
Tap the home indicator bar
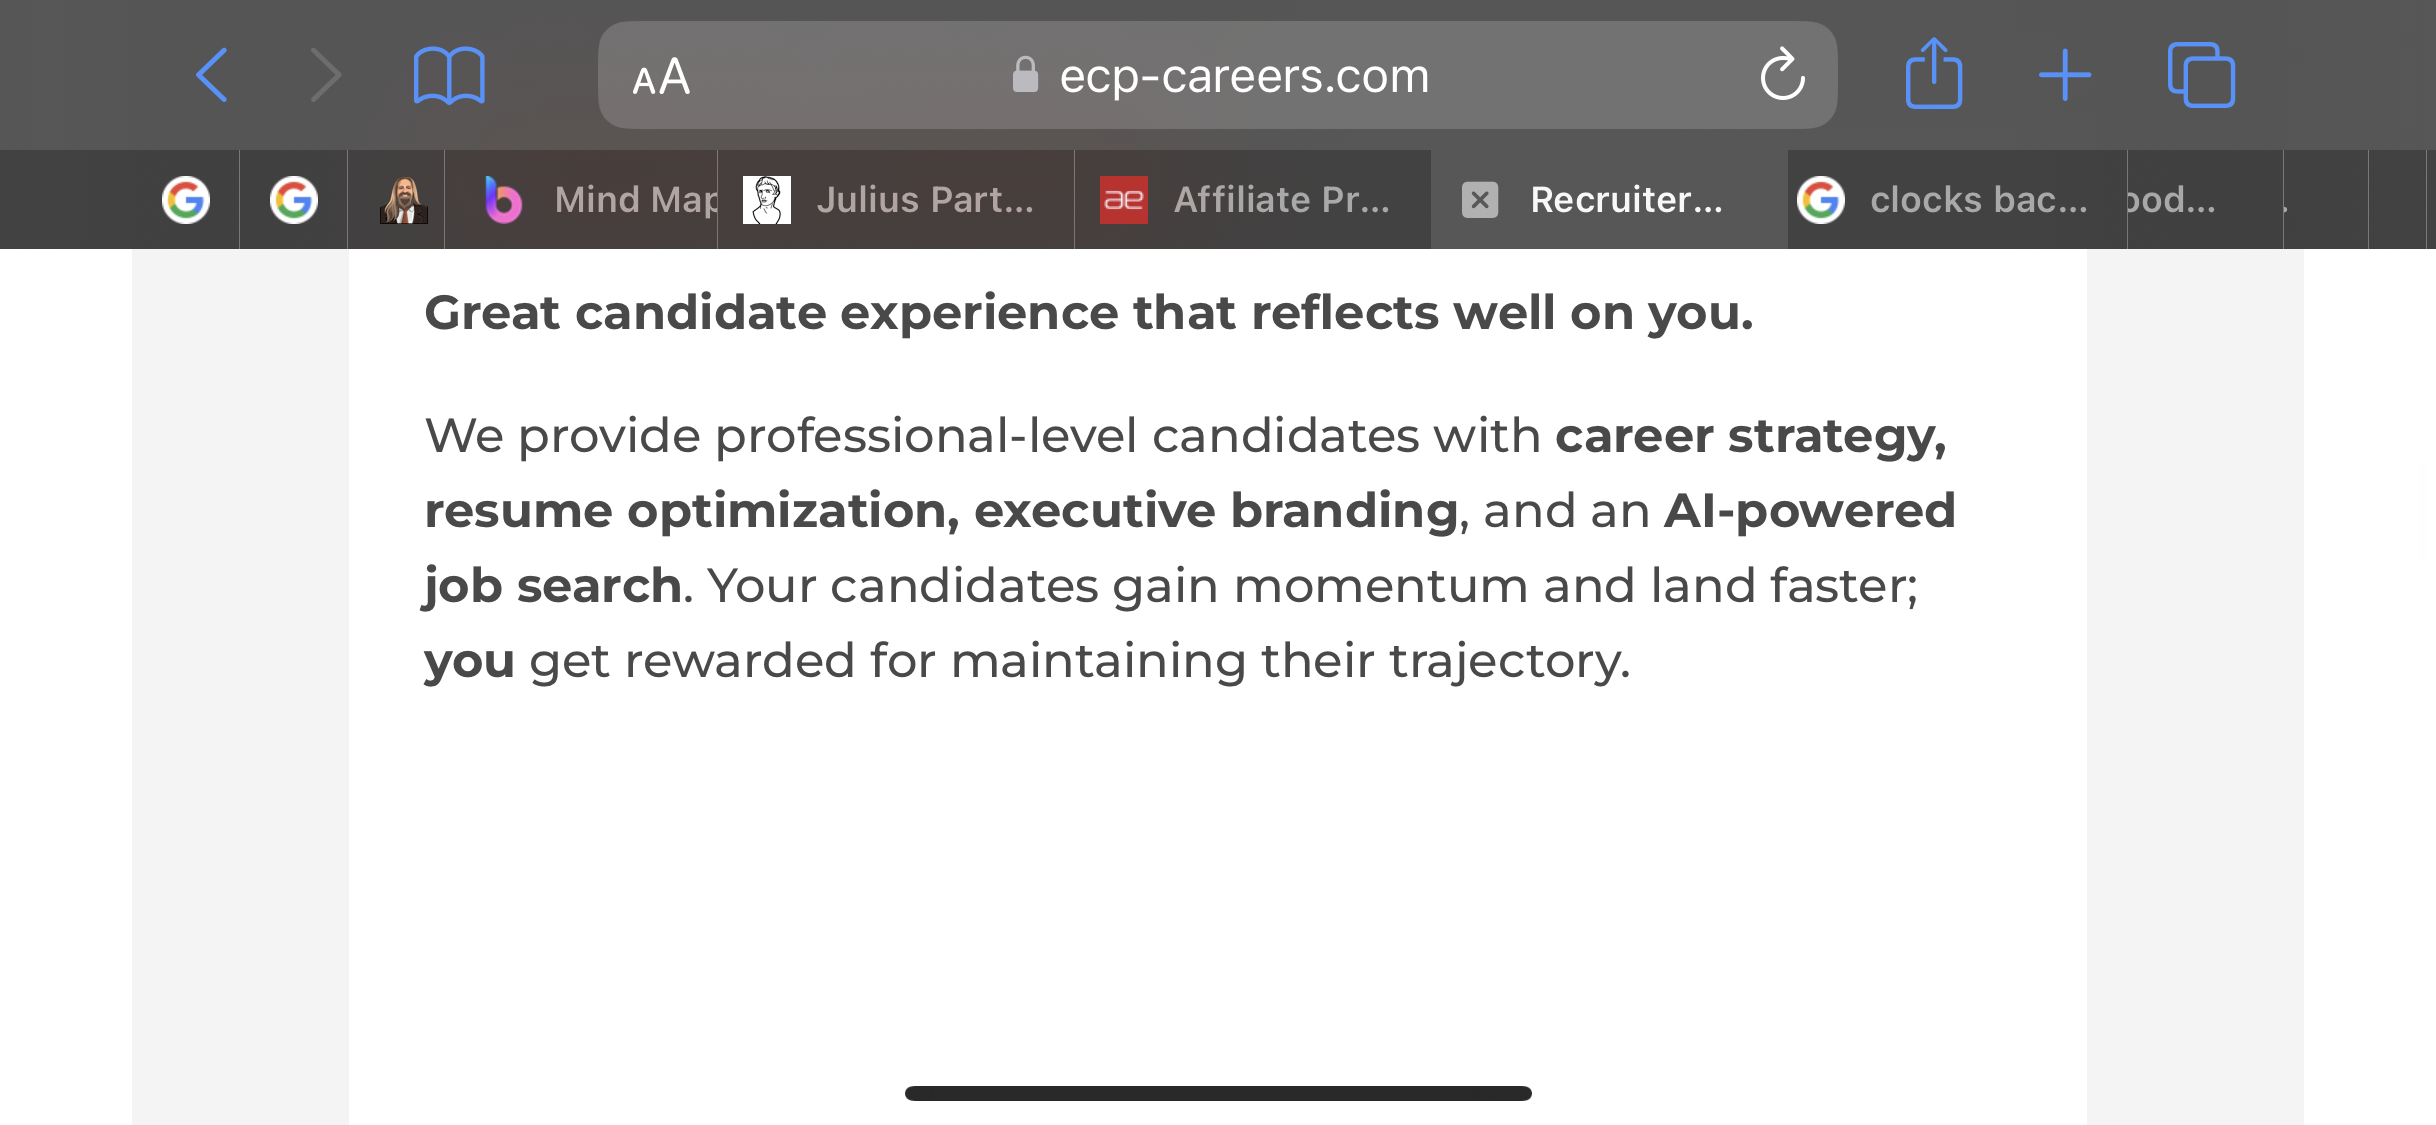[x=1218, y=1093]
